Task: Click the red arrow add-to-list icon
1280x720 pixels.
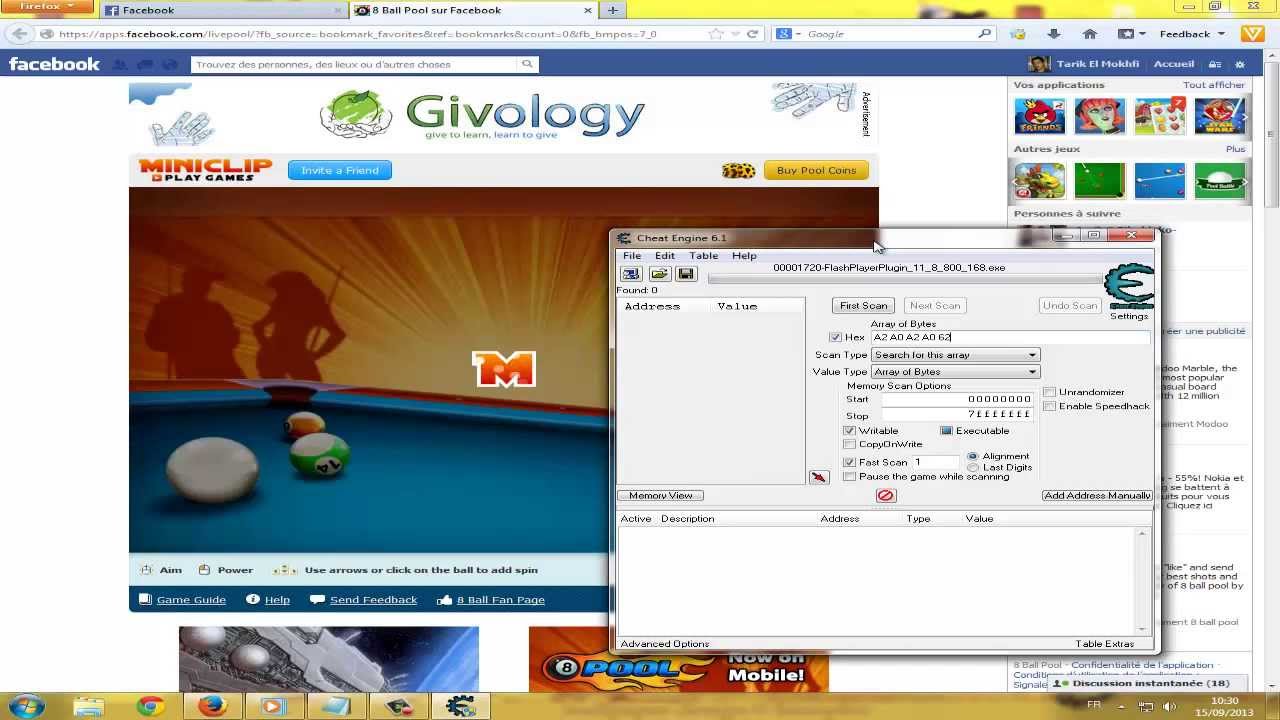Action: click(819, 477)
